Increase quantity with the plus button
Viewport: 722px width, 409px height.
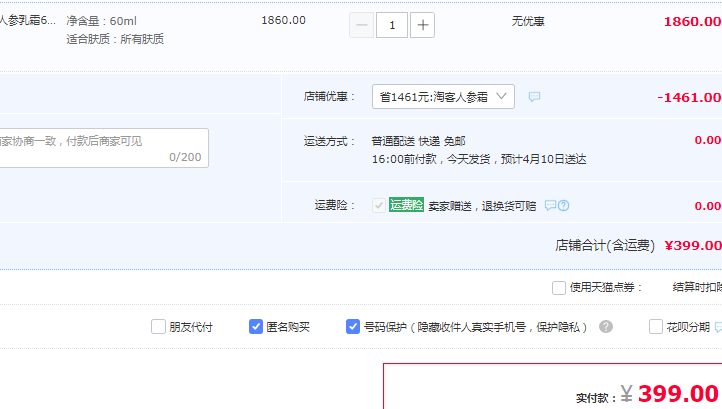[423, 25]
